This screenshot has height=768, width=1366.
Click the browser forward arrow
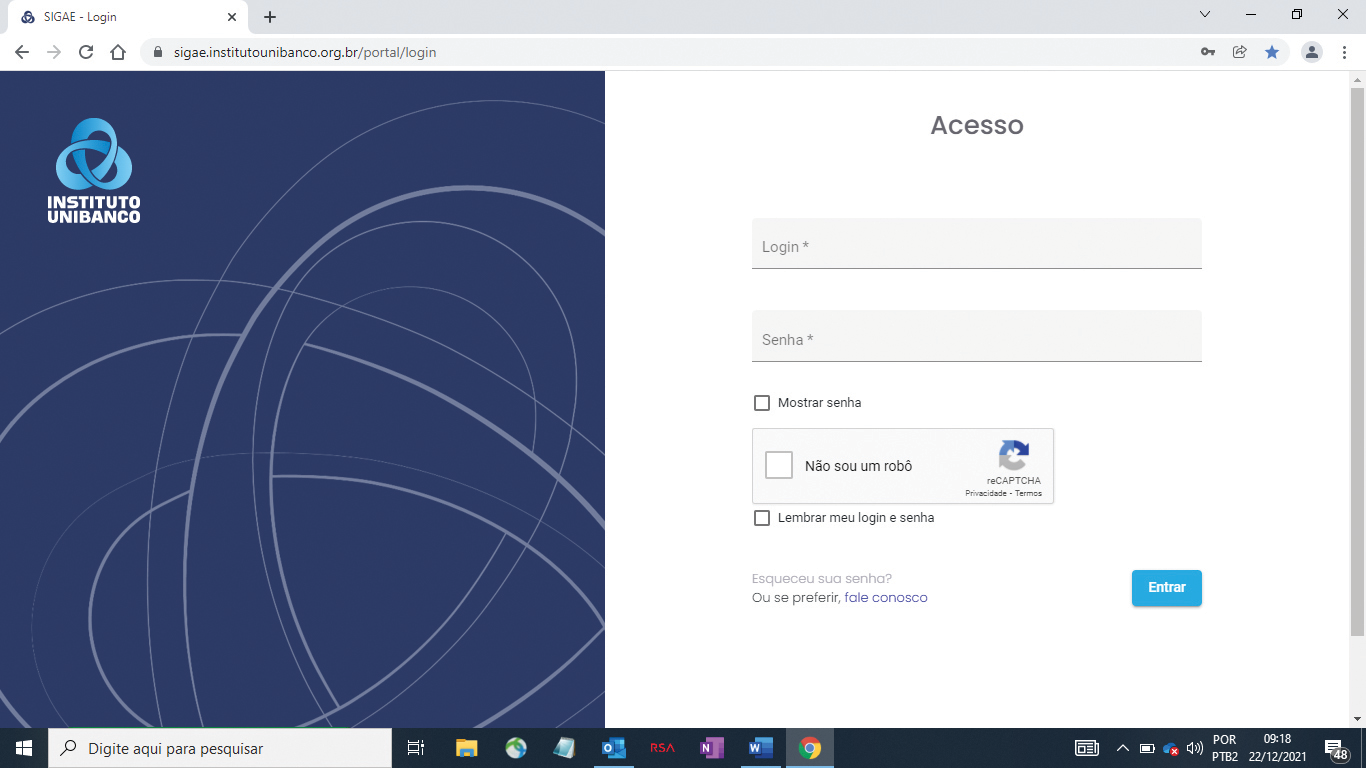click(x=54, y=52)
